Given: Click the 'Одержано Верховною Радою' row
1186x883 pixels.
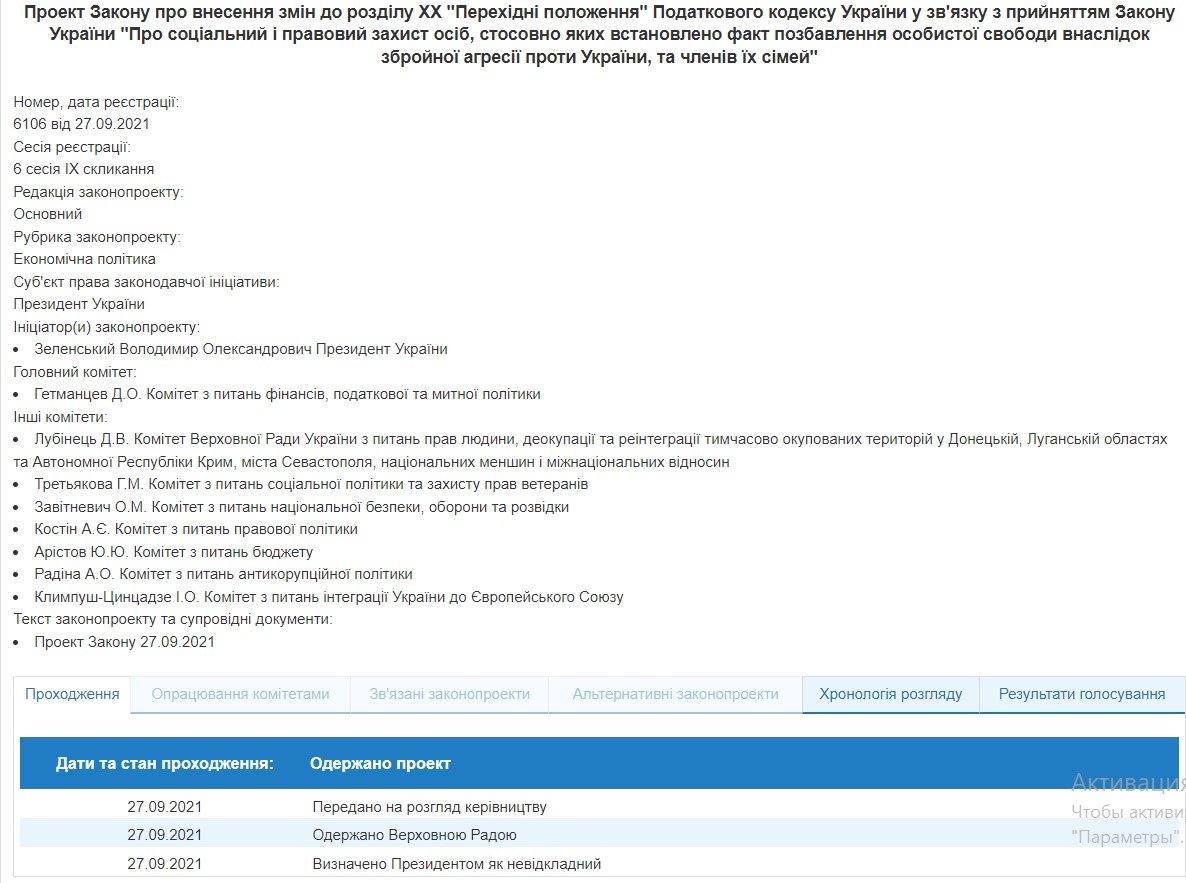Looking at the screenshot, I should [414, 834].
